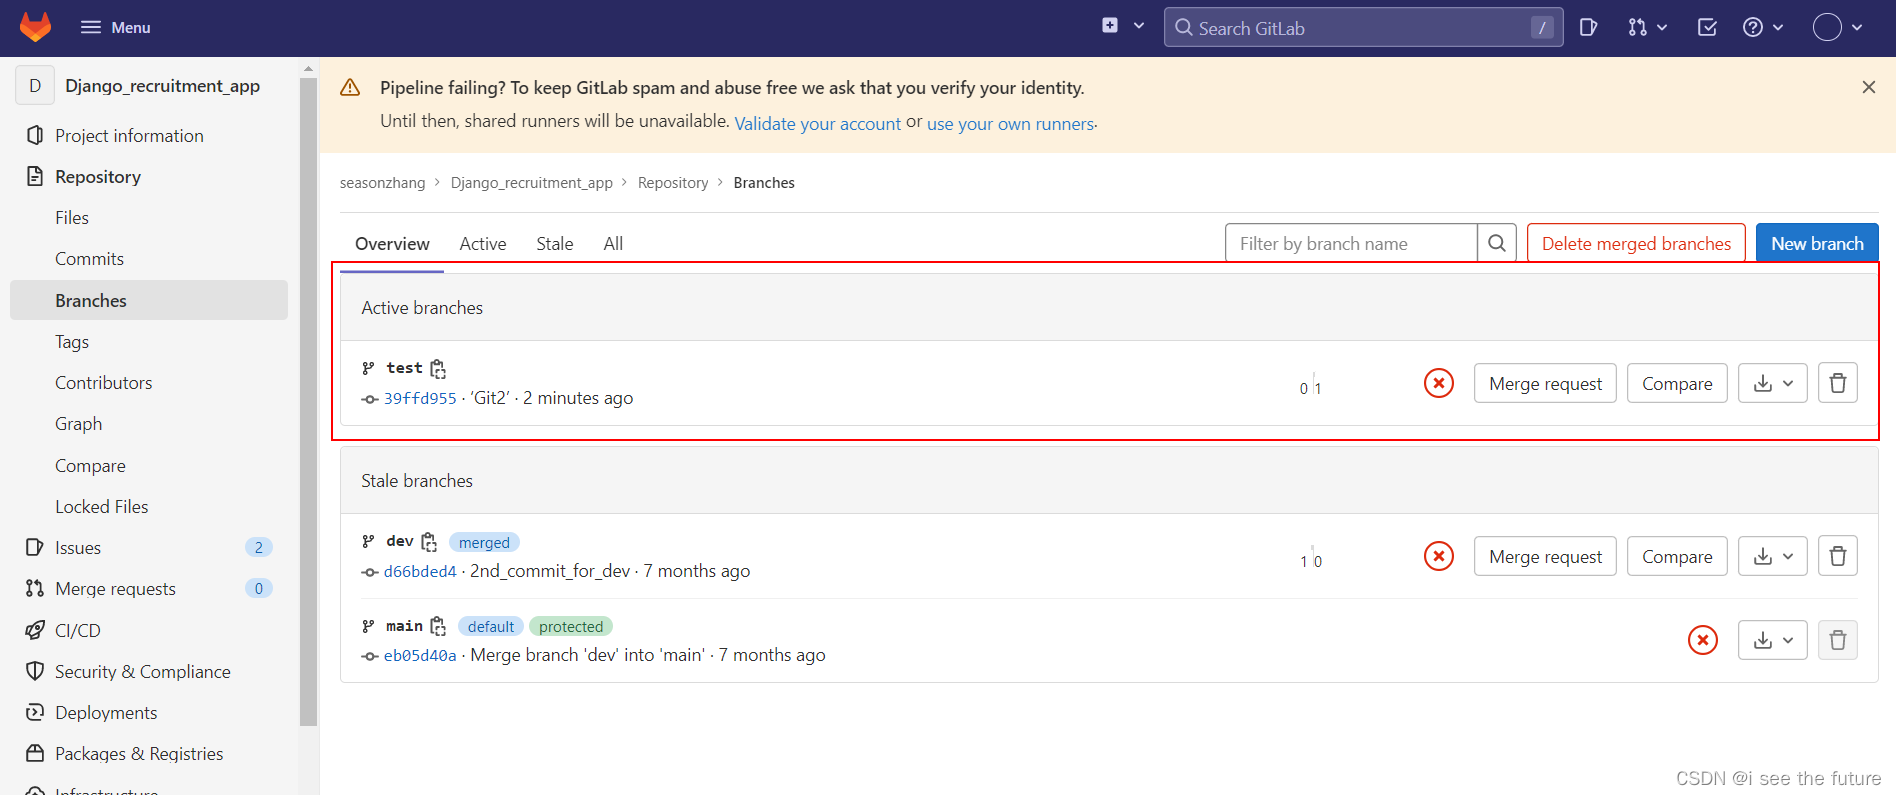Create Merge request for test branch
This screenshot has width=1896, height=795.
[x=1545, y=383]
